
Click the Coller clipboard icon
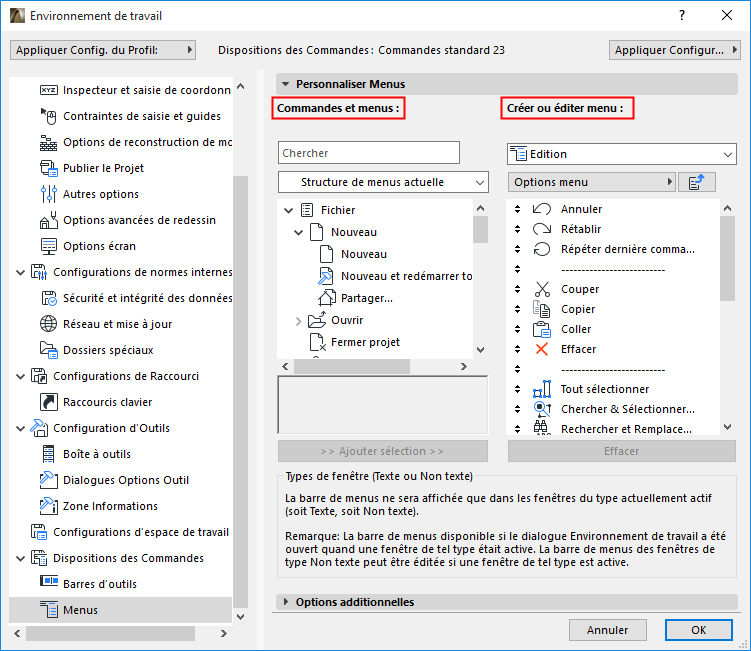(542, 329)
